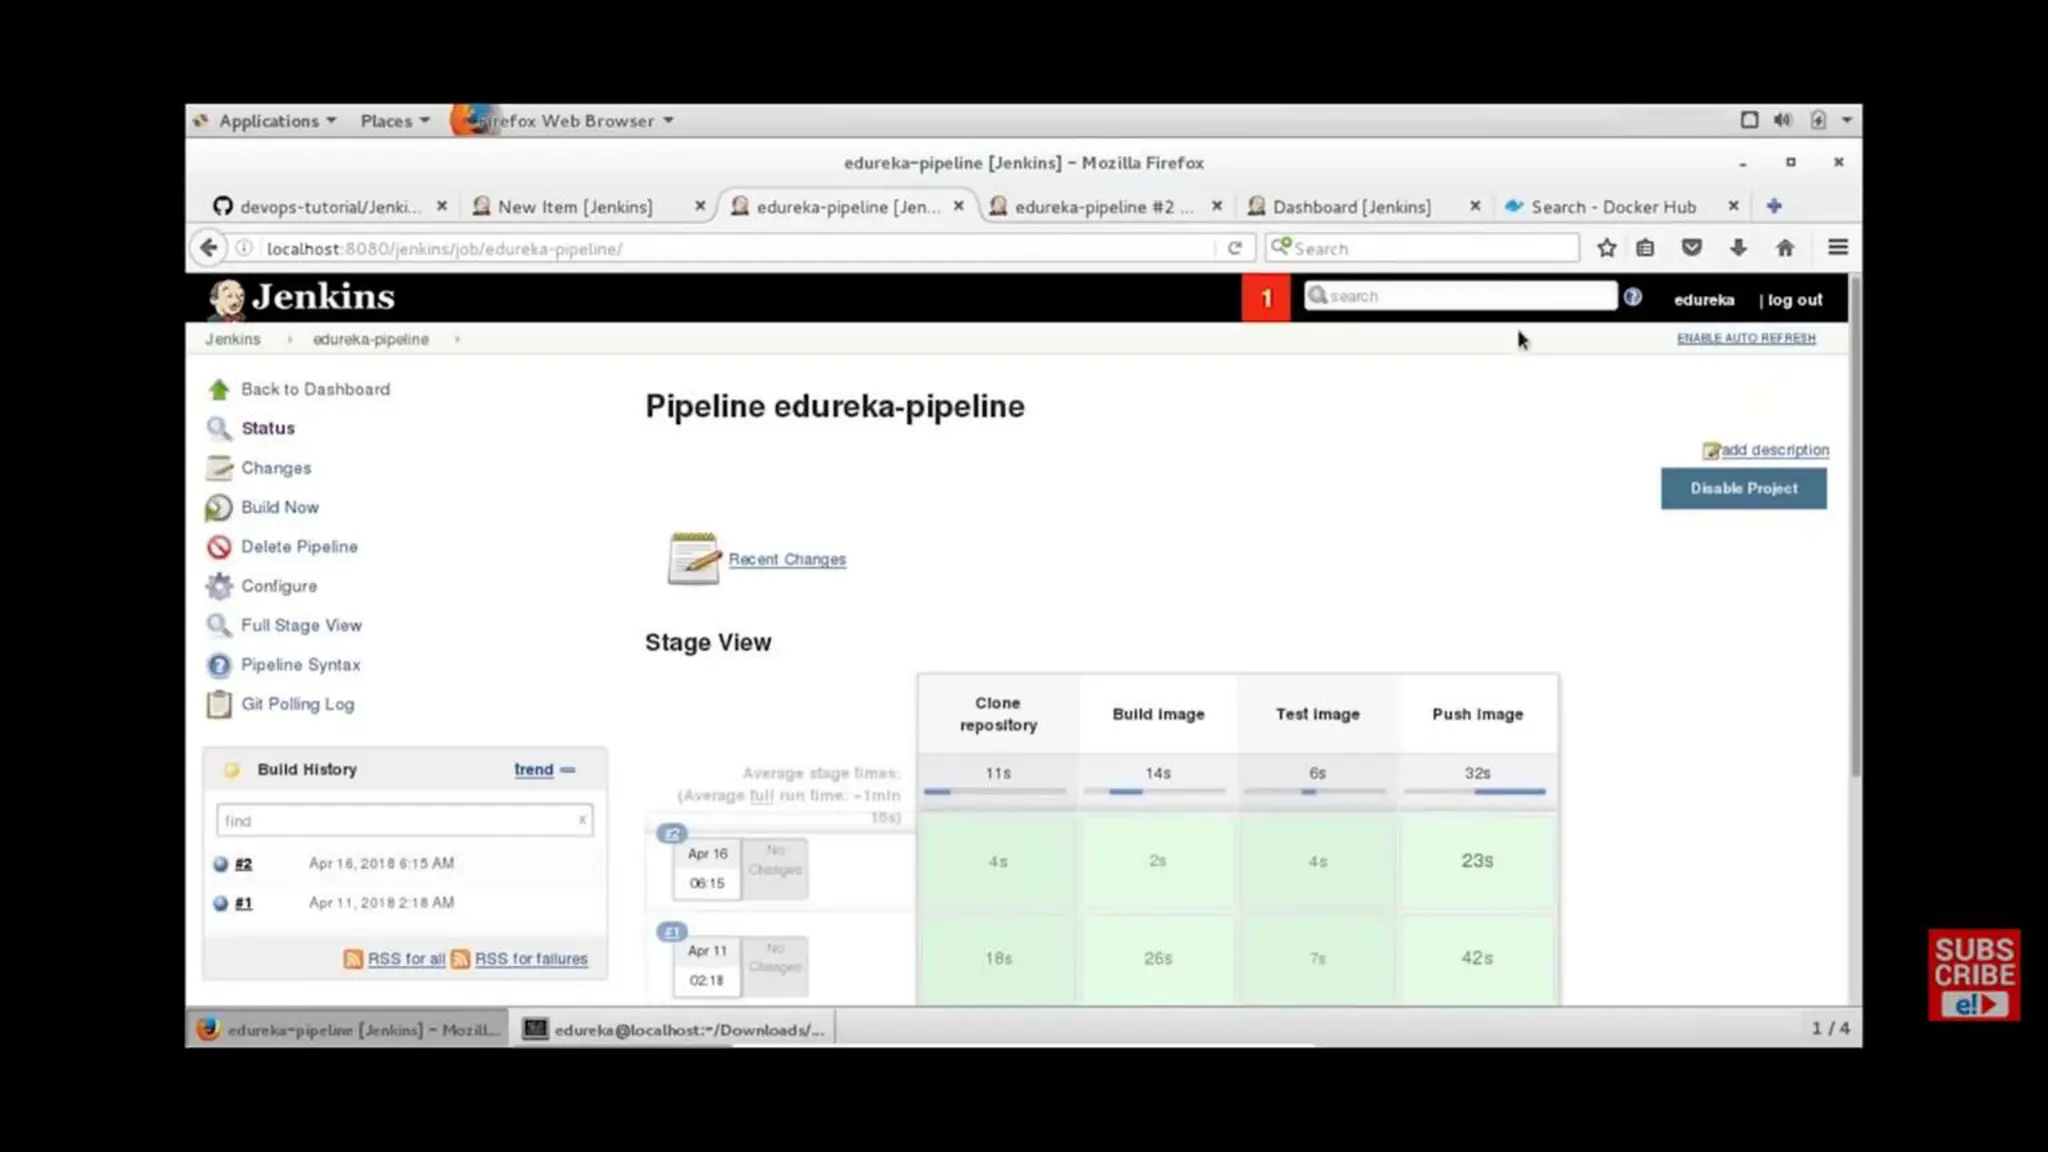Click the Firefox back arrow button

pyautogui.click(x=208, y=248)
